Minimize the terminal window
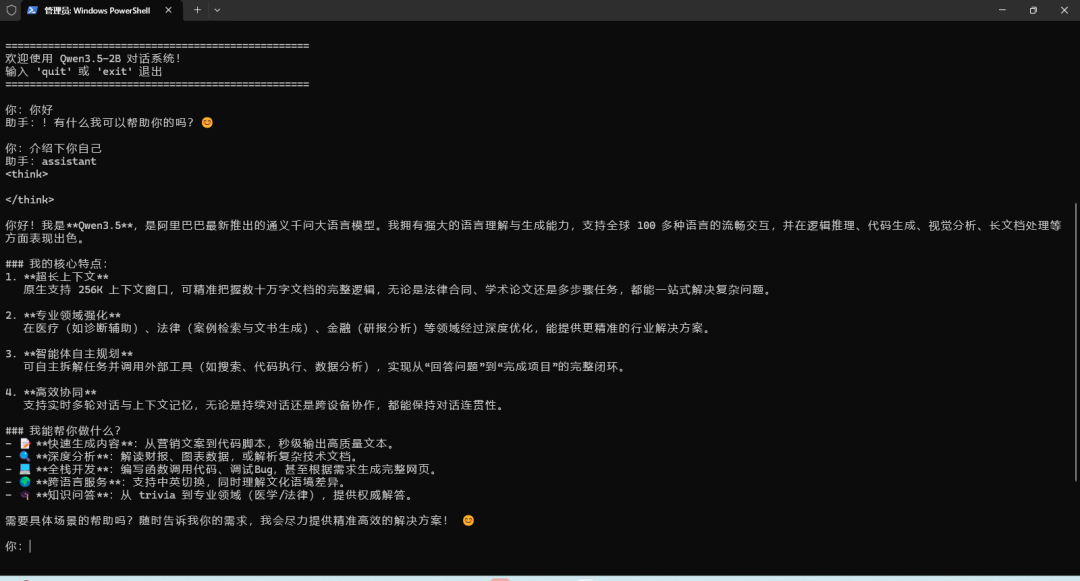 tap(1002, 10)
